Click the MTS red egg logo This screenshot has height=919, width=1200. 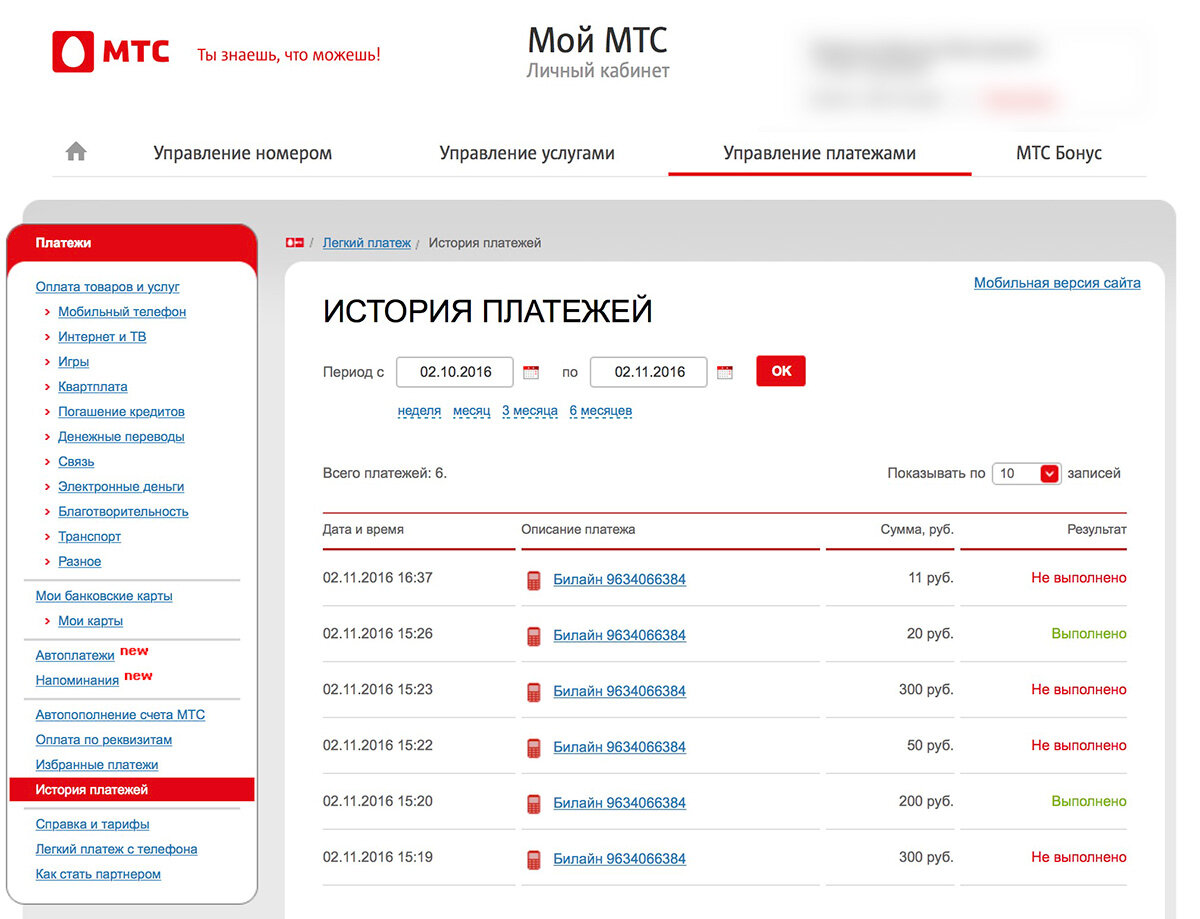point(72,52)
